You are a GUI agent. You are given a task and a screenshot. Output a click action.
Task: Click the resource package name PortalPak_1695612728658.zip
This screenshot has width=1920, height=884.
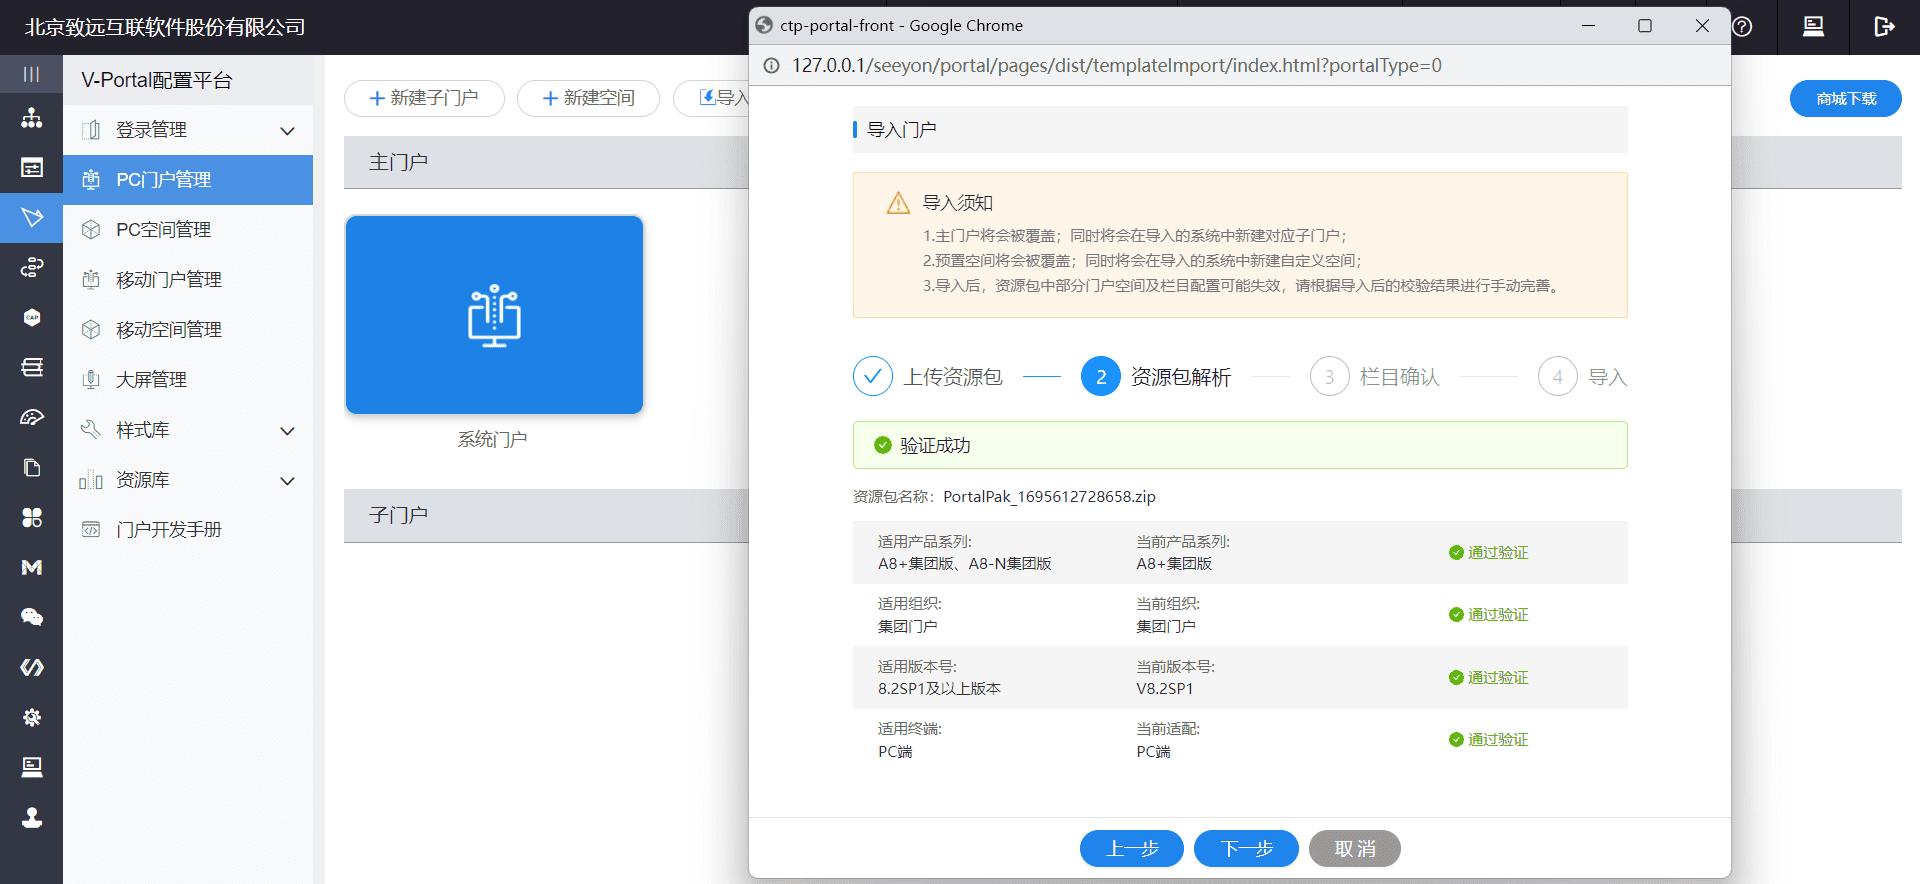pos(1049,497)
